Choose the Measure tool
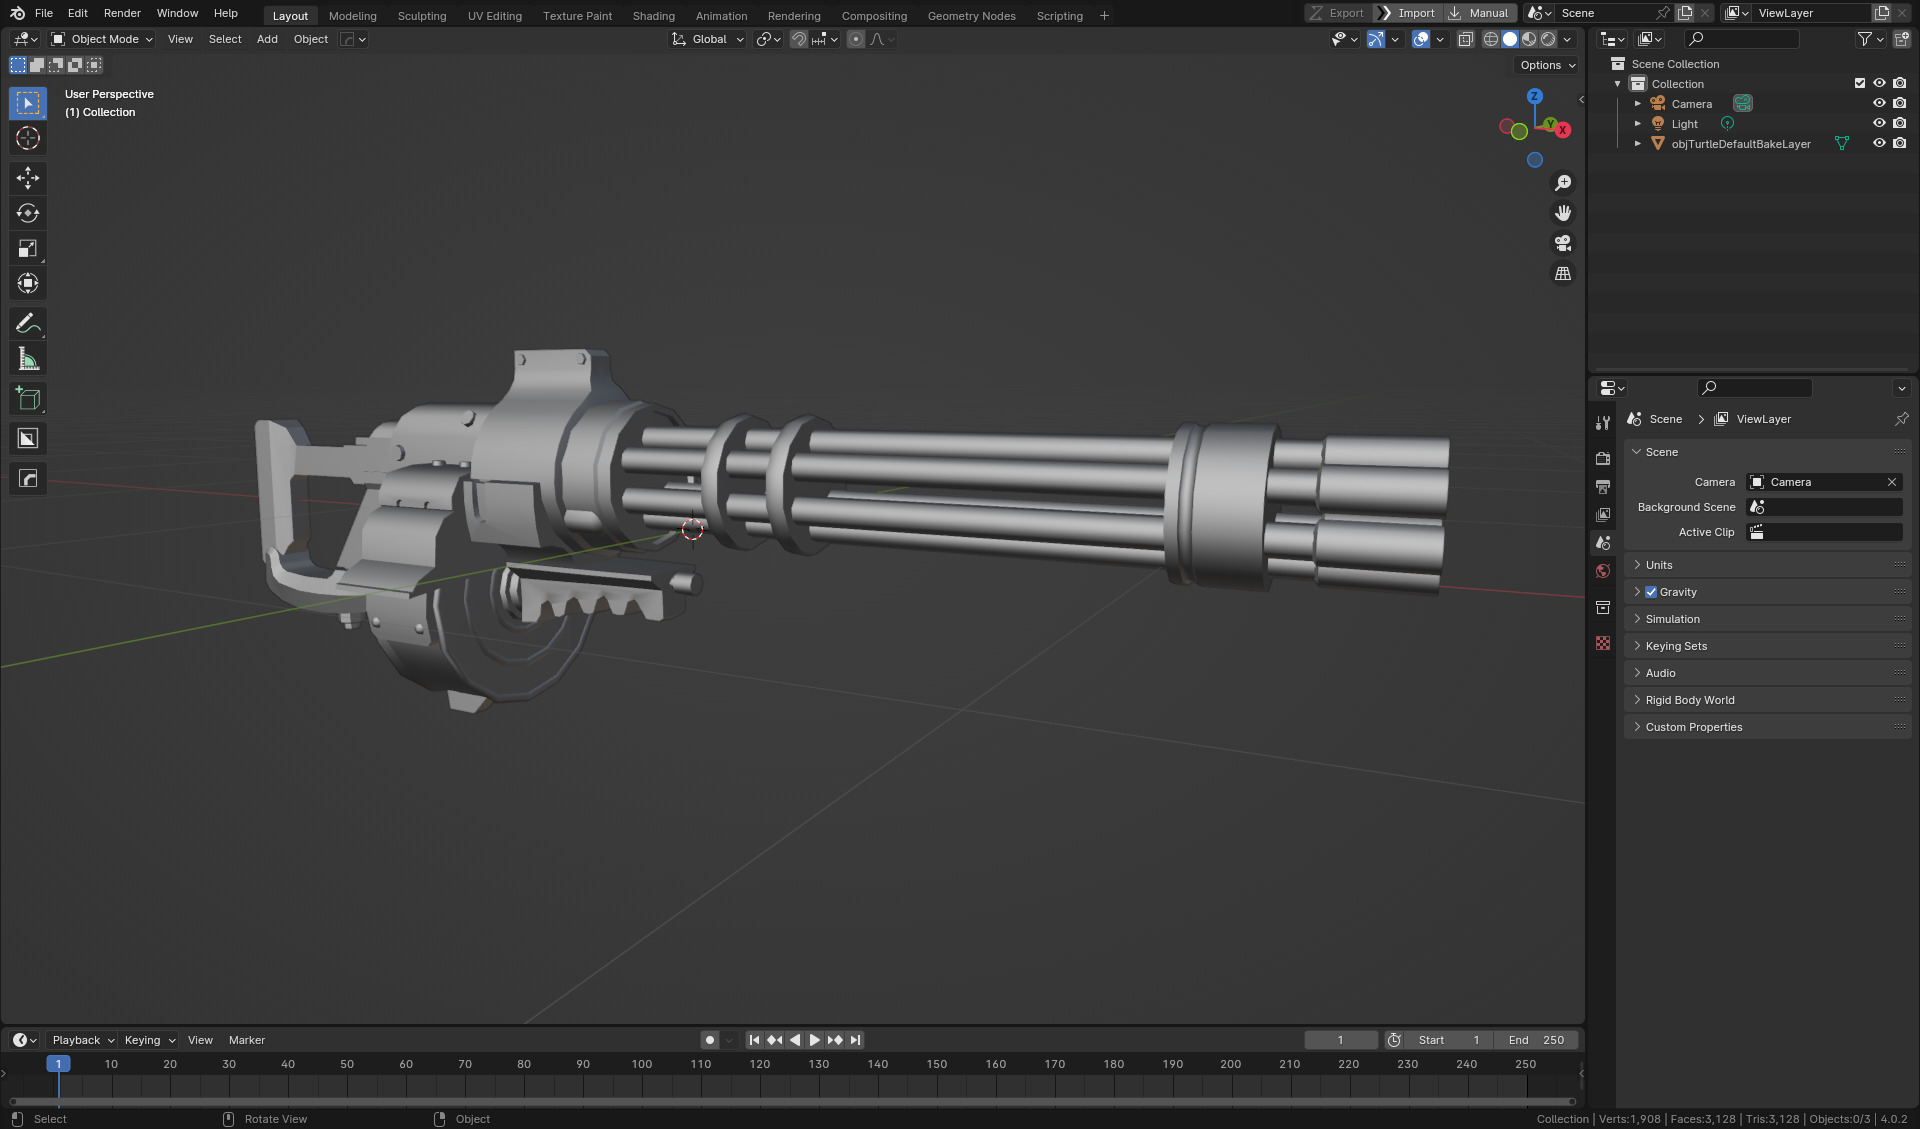The width and height of the screenshot is (1920, 1129). [28, 359]
